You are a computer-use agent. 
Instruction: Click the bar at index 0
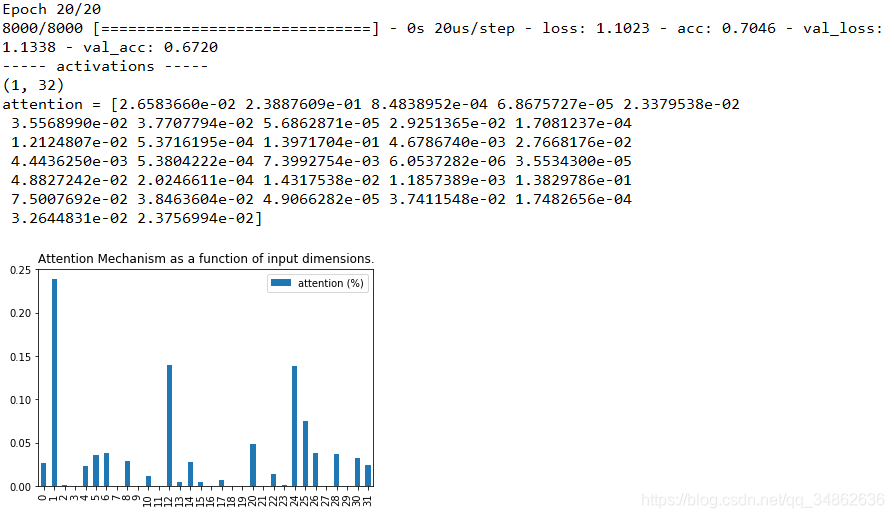[x=43, y=475]
